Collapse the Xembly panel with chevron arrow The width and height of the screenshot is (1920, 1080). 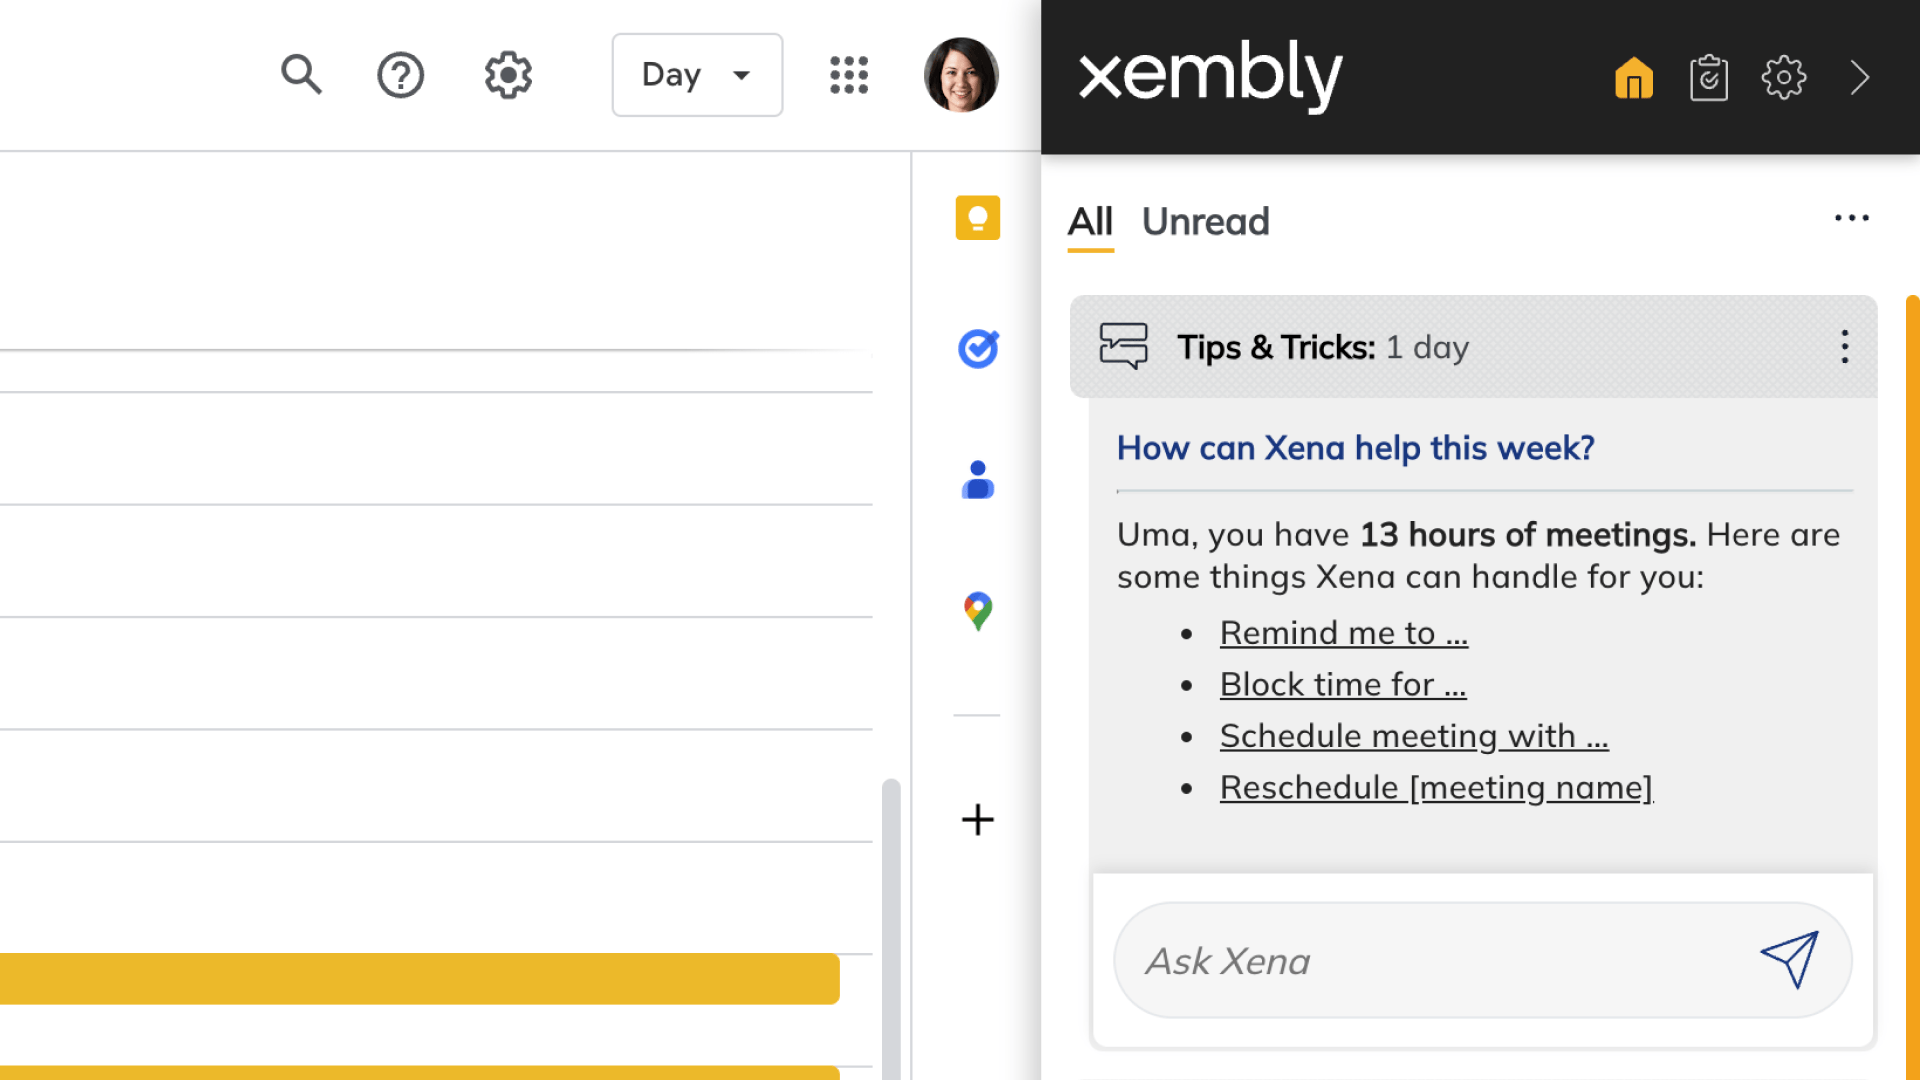[1859, 78]
